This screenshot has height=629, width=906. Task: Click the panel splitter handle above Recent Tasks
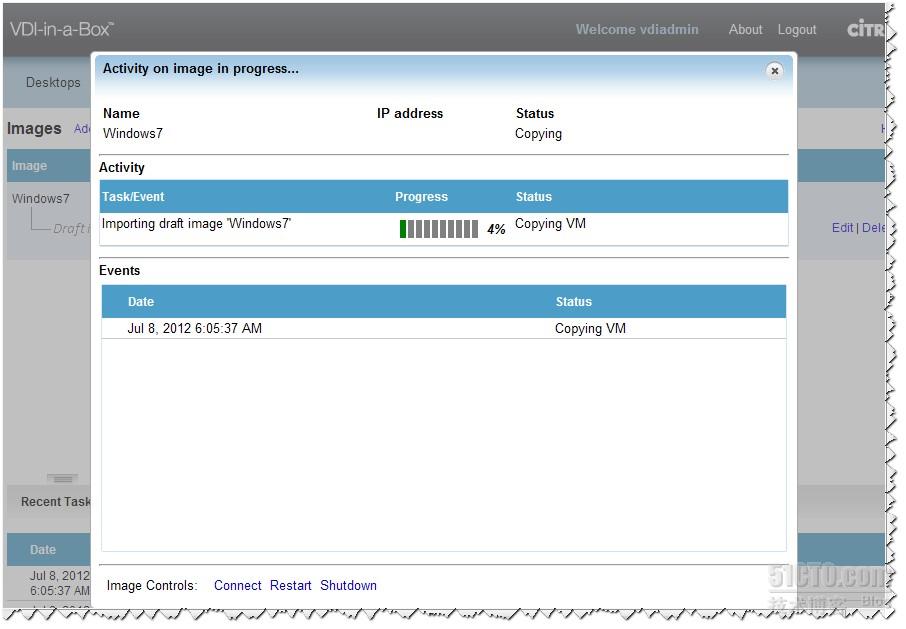point(62,478)
